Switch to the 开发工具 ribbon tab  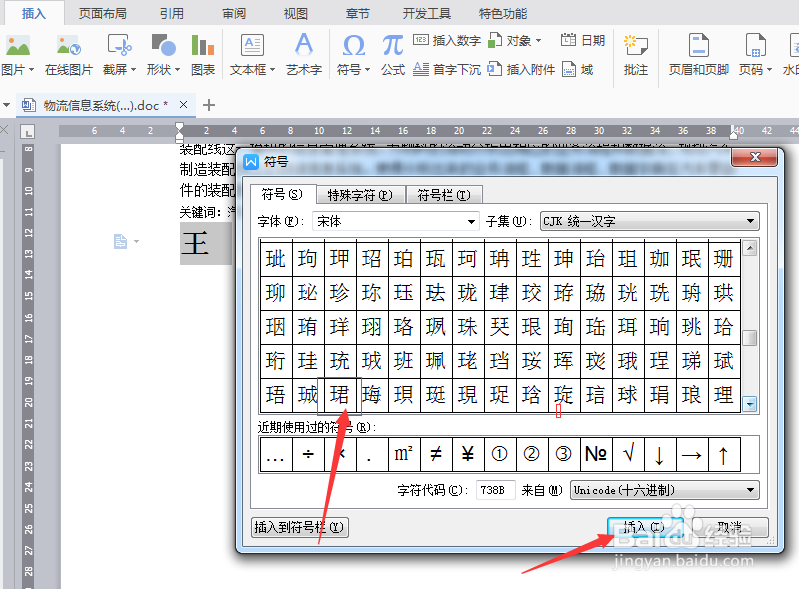427,13
